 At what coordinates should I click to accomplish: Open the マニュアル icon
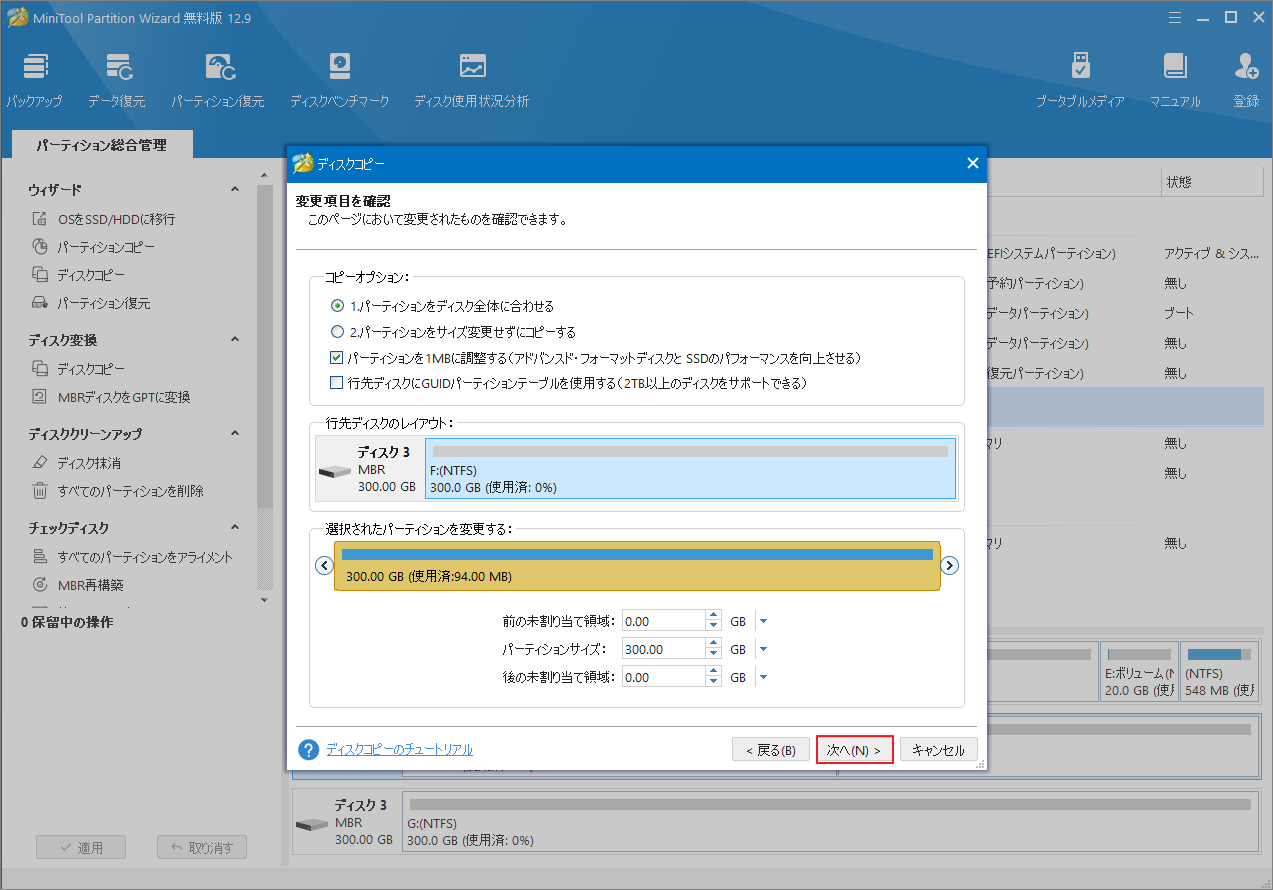pyautogui.click(x=1175, y=80)
